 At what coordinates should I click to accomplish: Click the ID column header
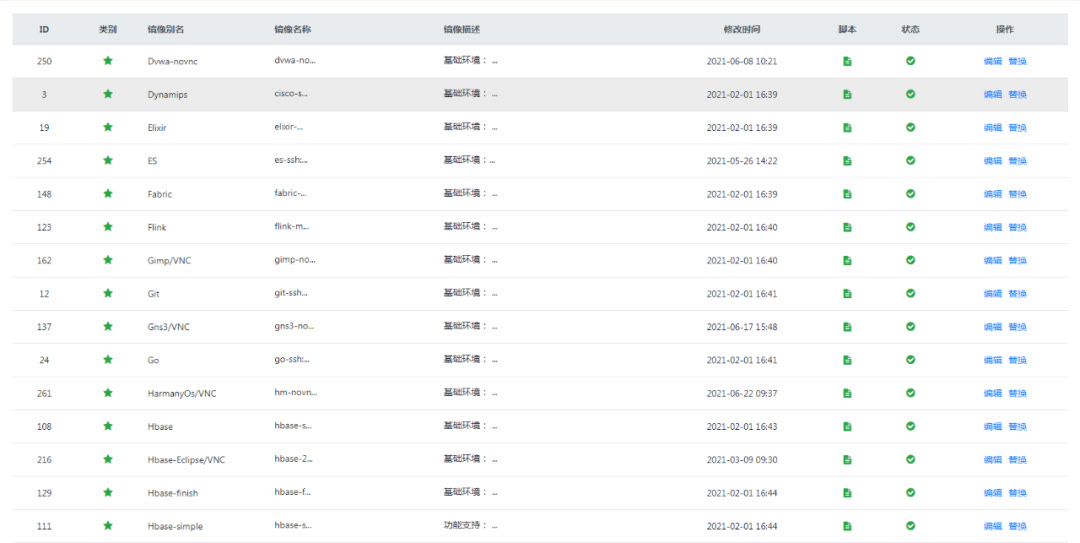click(44, 30)
